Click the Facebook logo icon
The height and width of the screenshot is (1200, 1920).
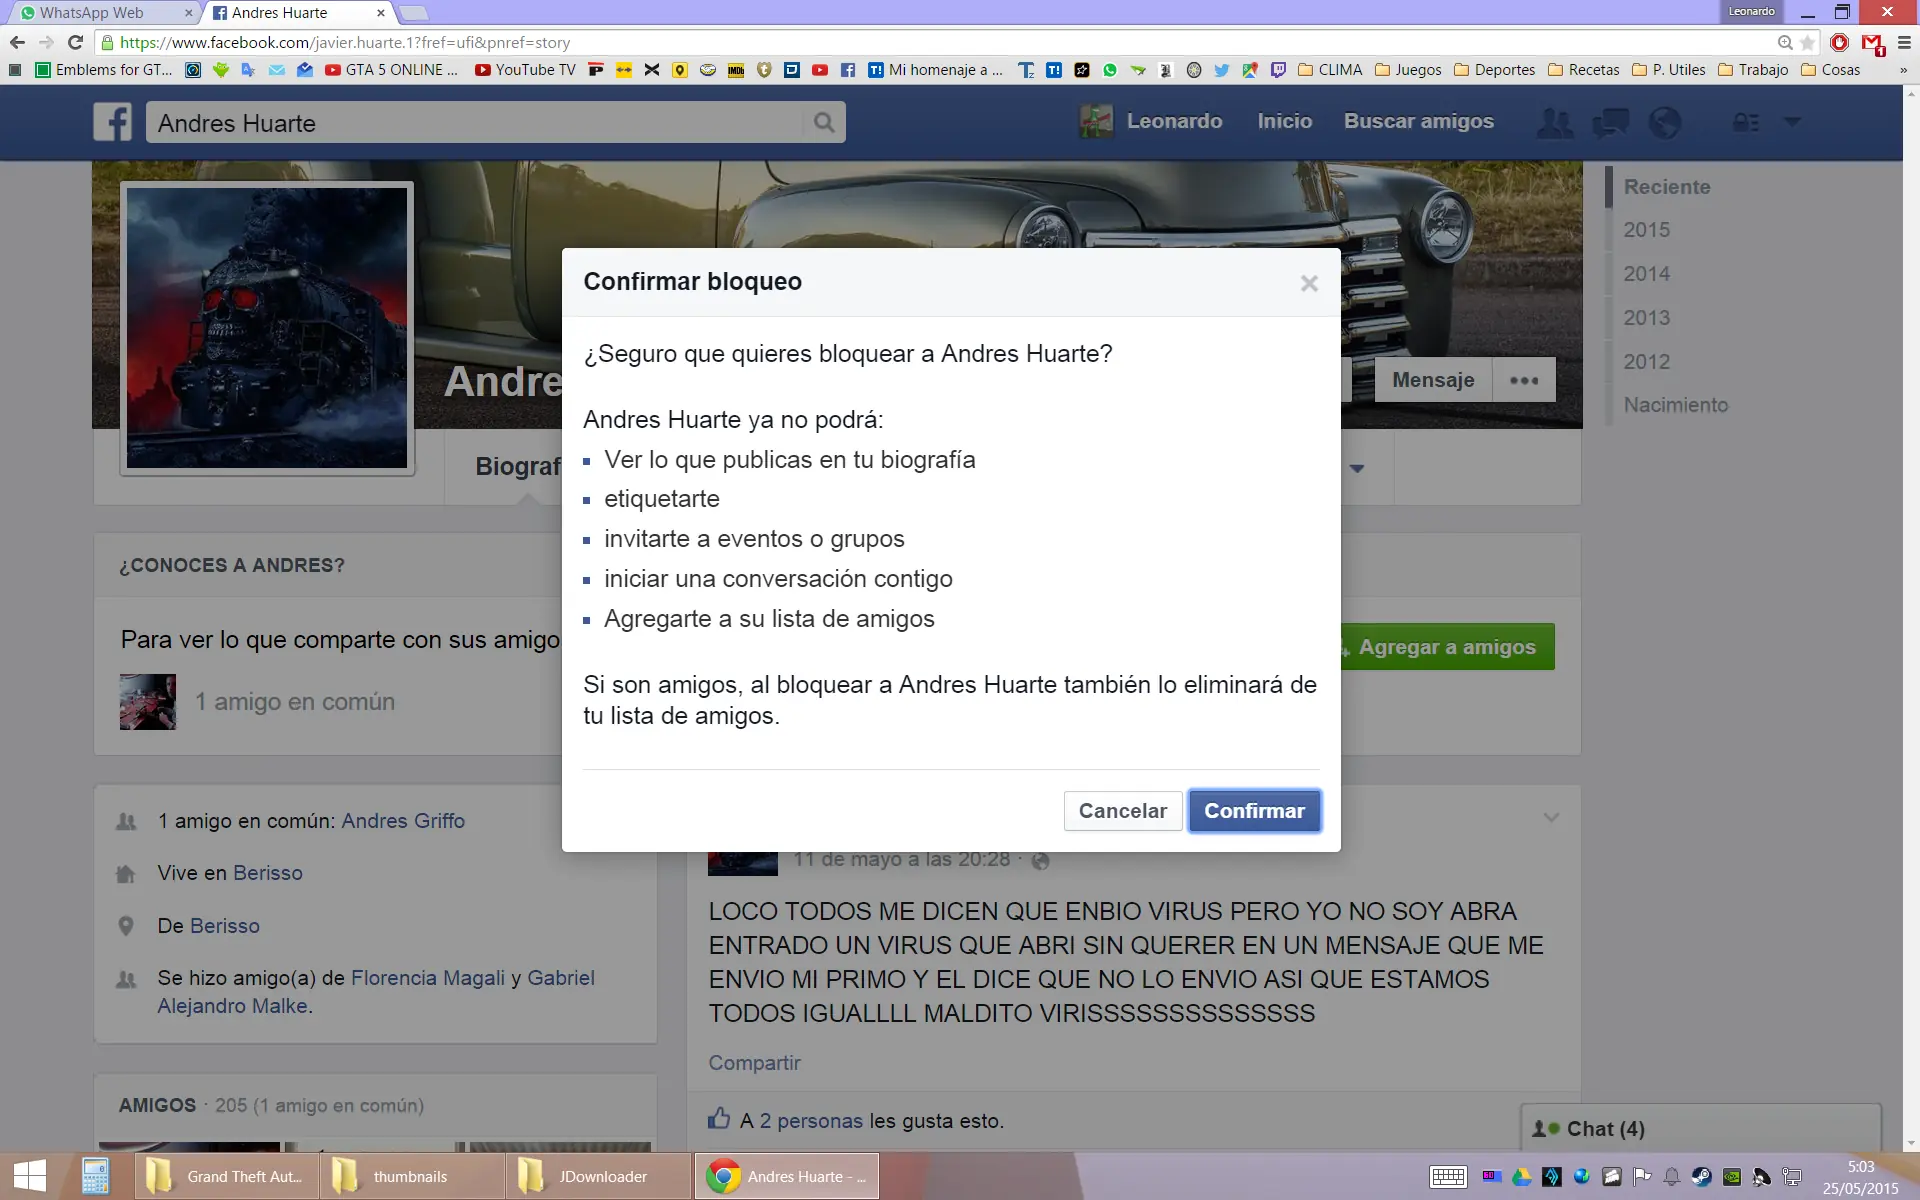[112, 122]
